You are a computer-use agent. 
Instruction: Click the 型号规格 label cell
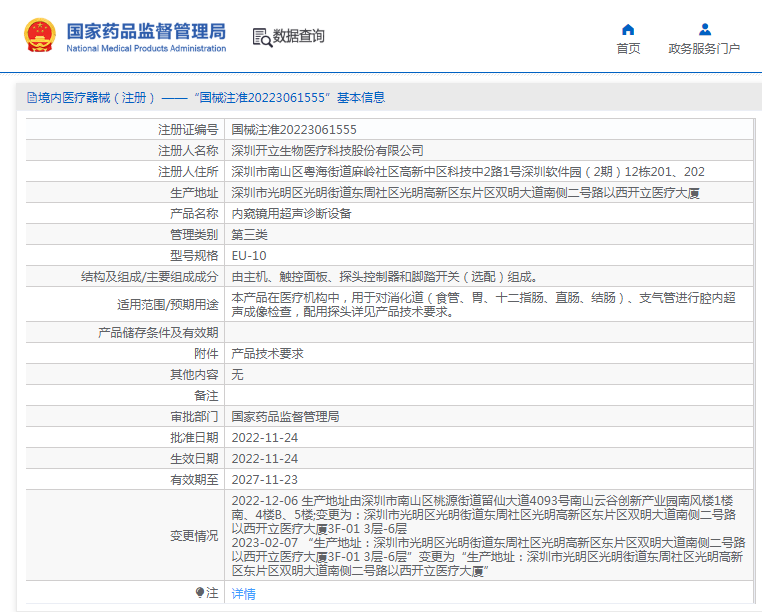pyautogui.click(x=125, y=256)
